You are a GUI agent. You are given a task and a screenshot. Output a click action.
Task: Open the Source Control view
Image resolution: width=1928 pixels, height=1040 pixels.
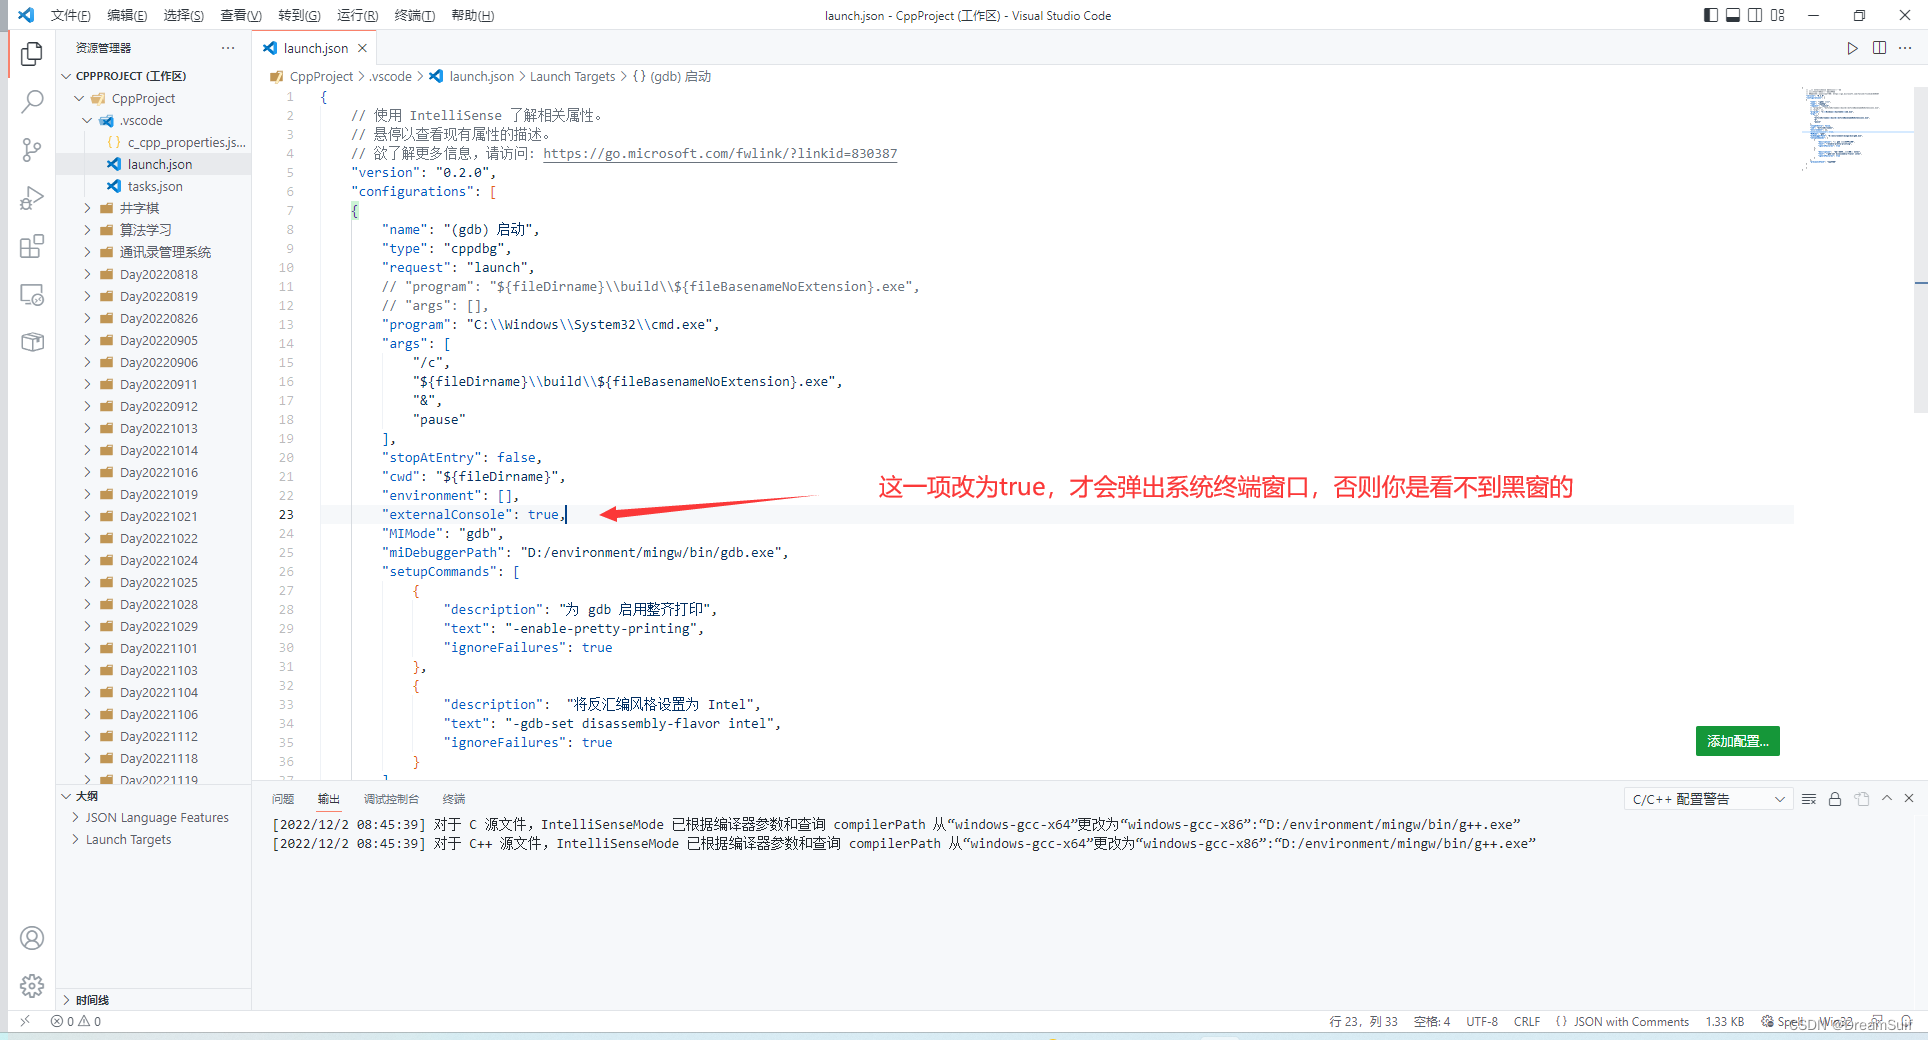32,150
